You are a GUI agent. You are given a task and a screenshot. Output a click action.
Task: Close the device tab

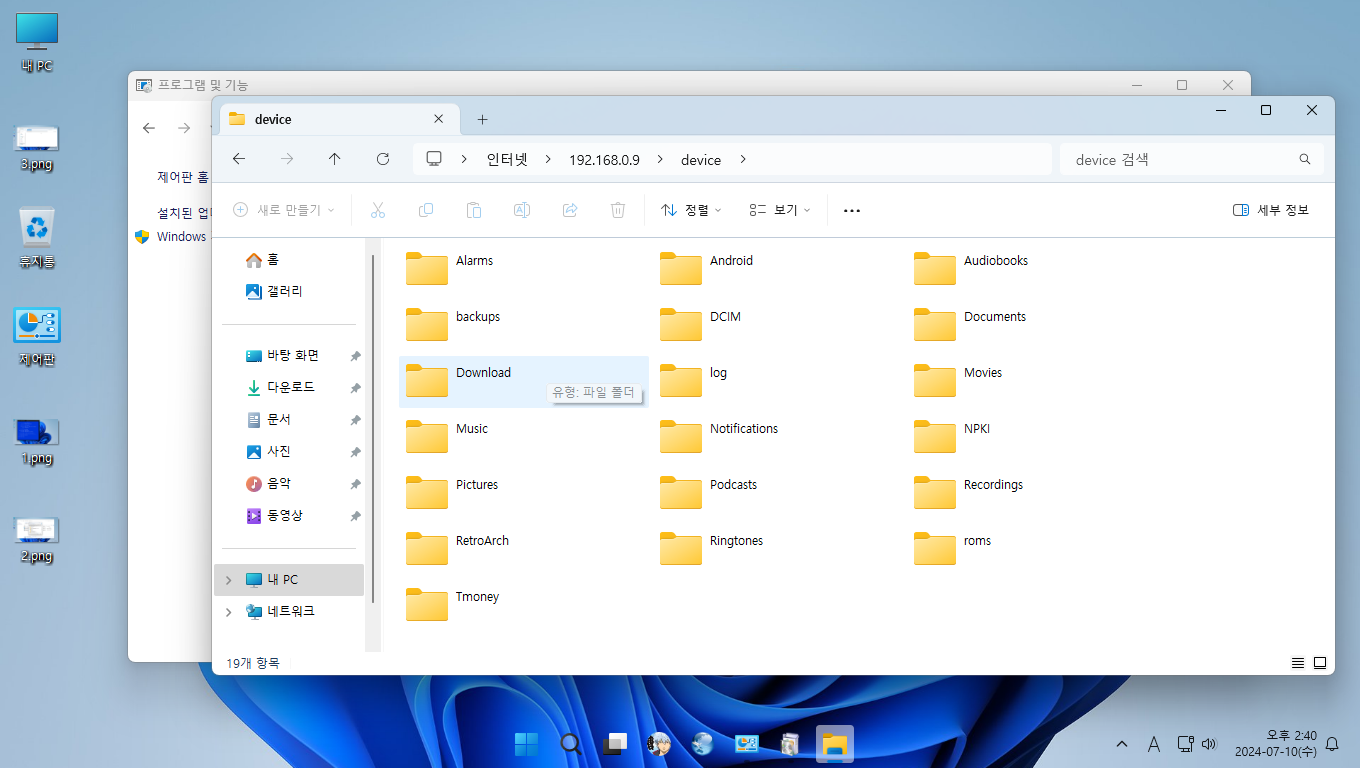pyautogui.click(x=438, y=119)
